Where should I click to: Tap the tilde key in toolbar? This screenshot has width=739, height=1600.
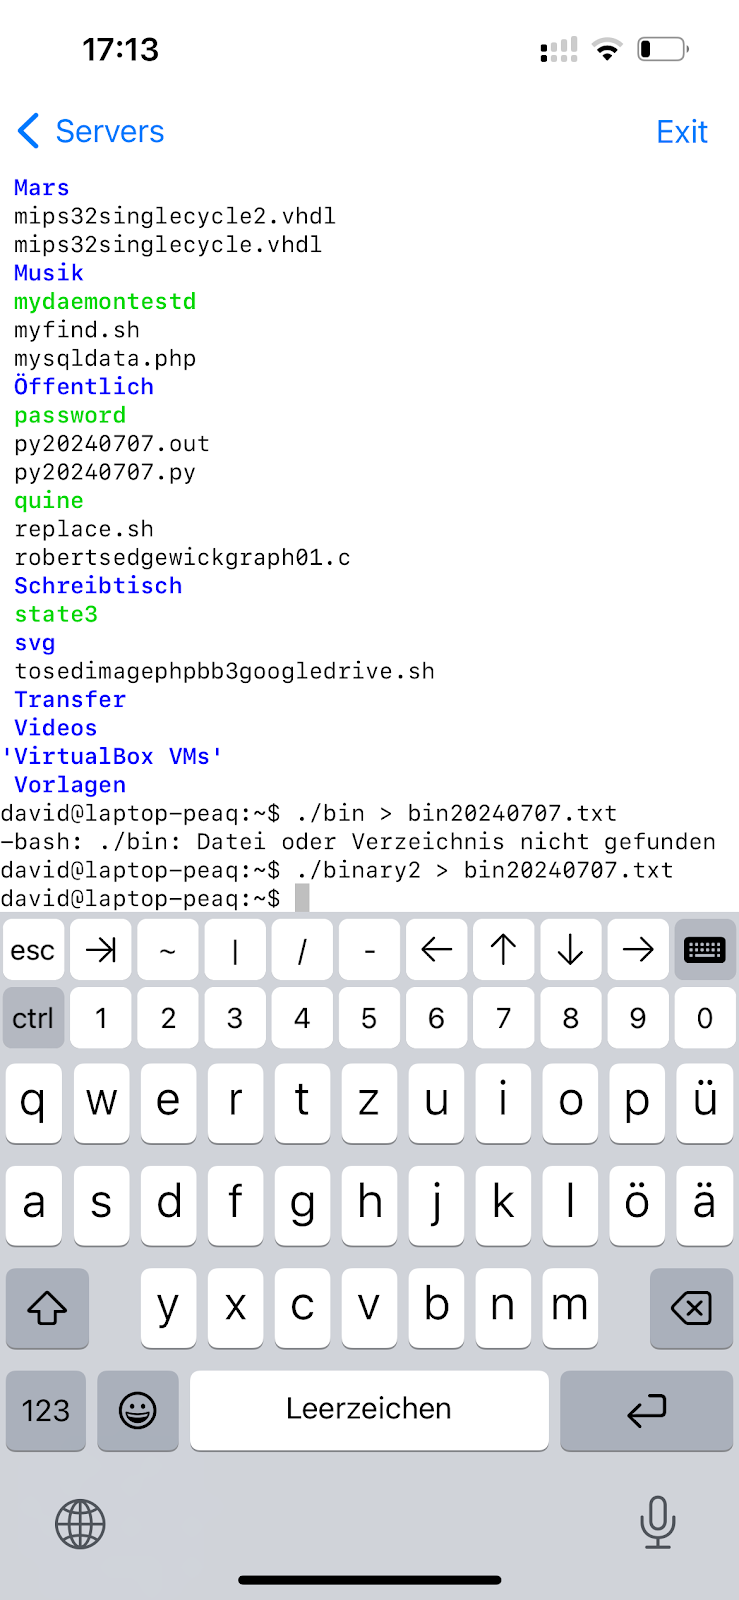(x=168, y=950)
